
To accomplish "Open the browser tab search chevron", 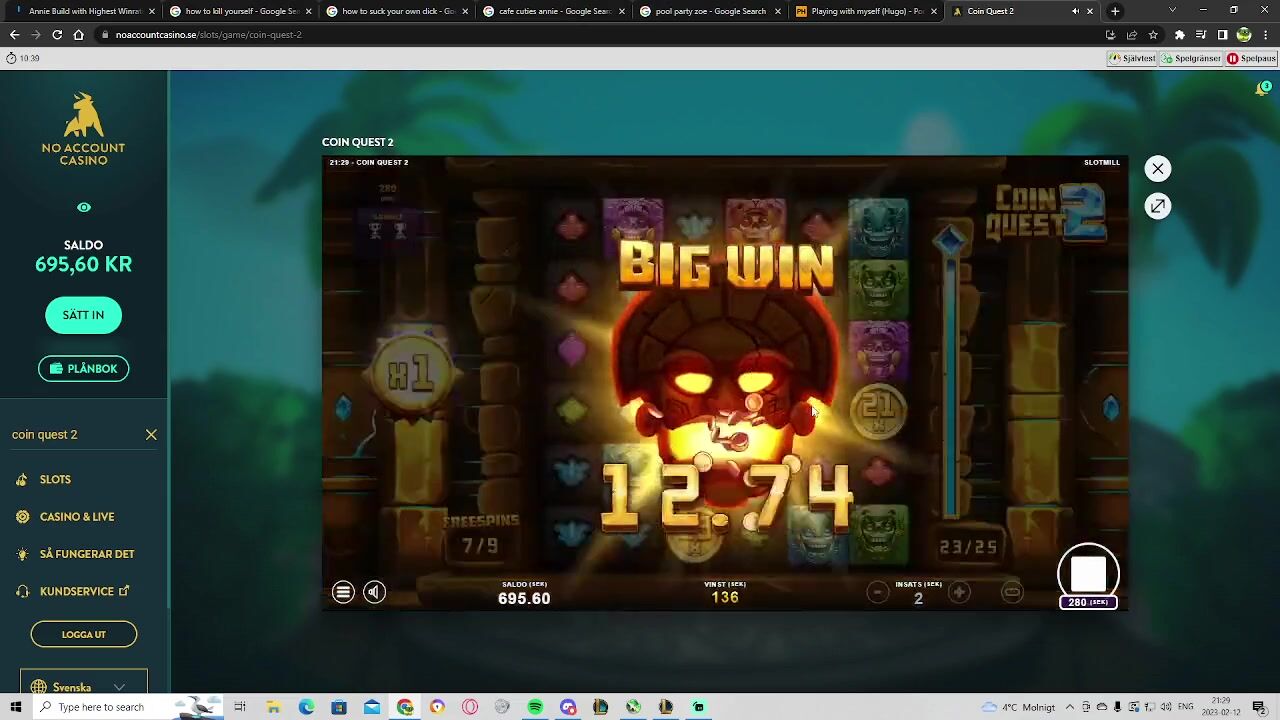I will point(1172,11).
